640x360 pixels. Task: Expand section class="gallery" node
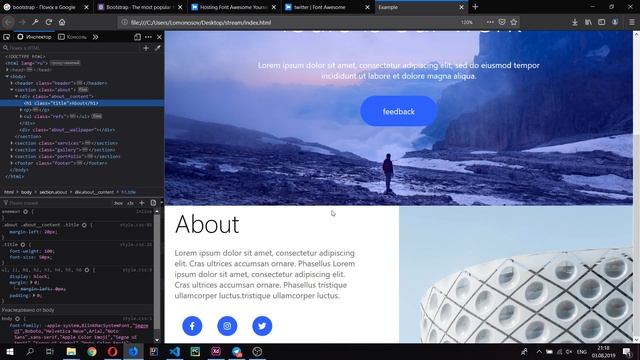coord(12,150)
